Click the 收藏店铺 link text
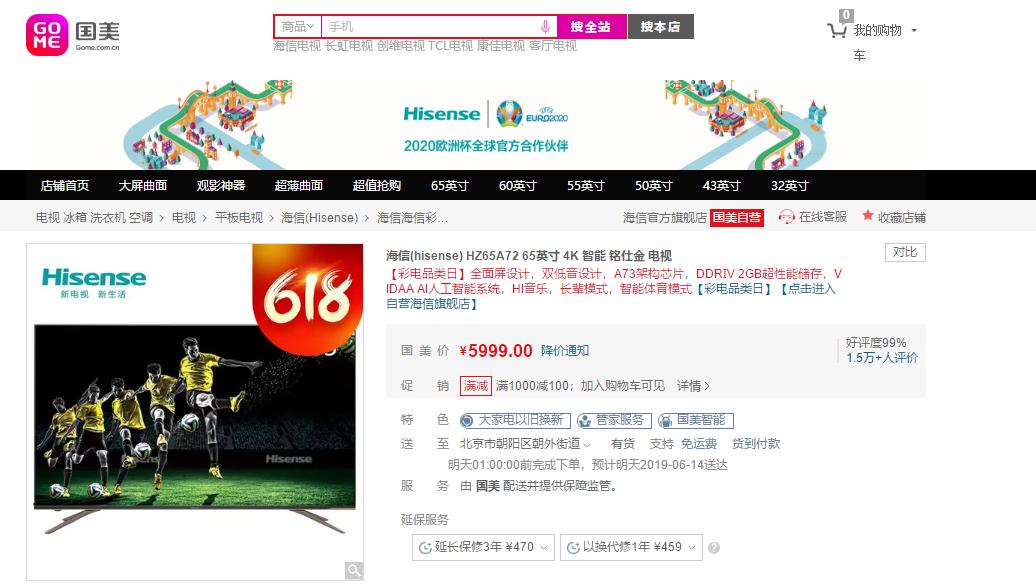 point(902,217)
